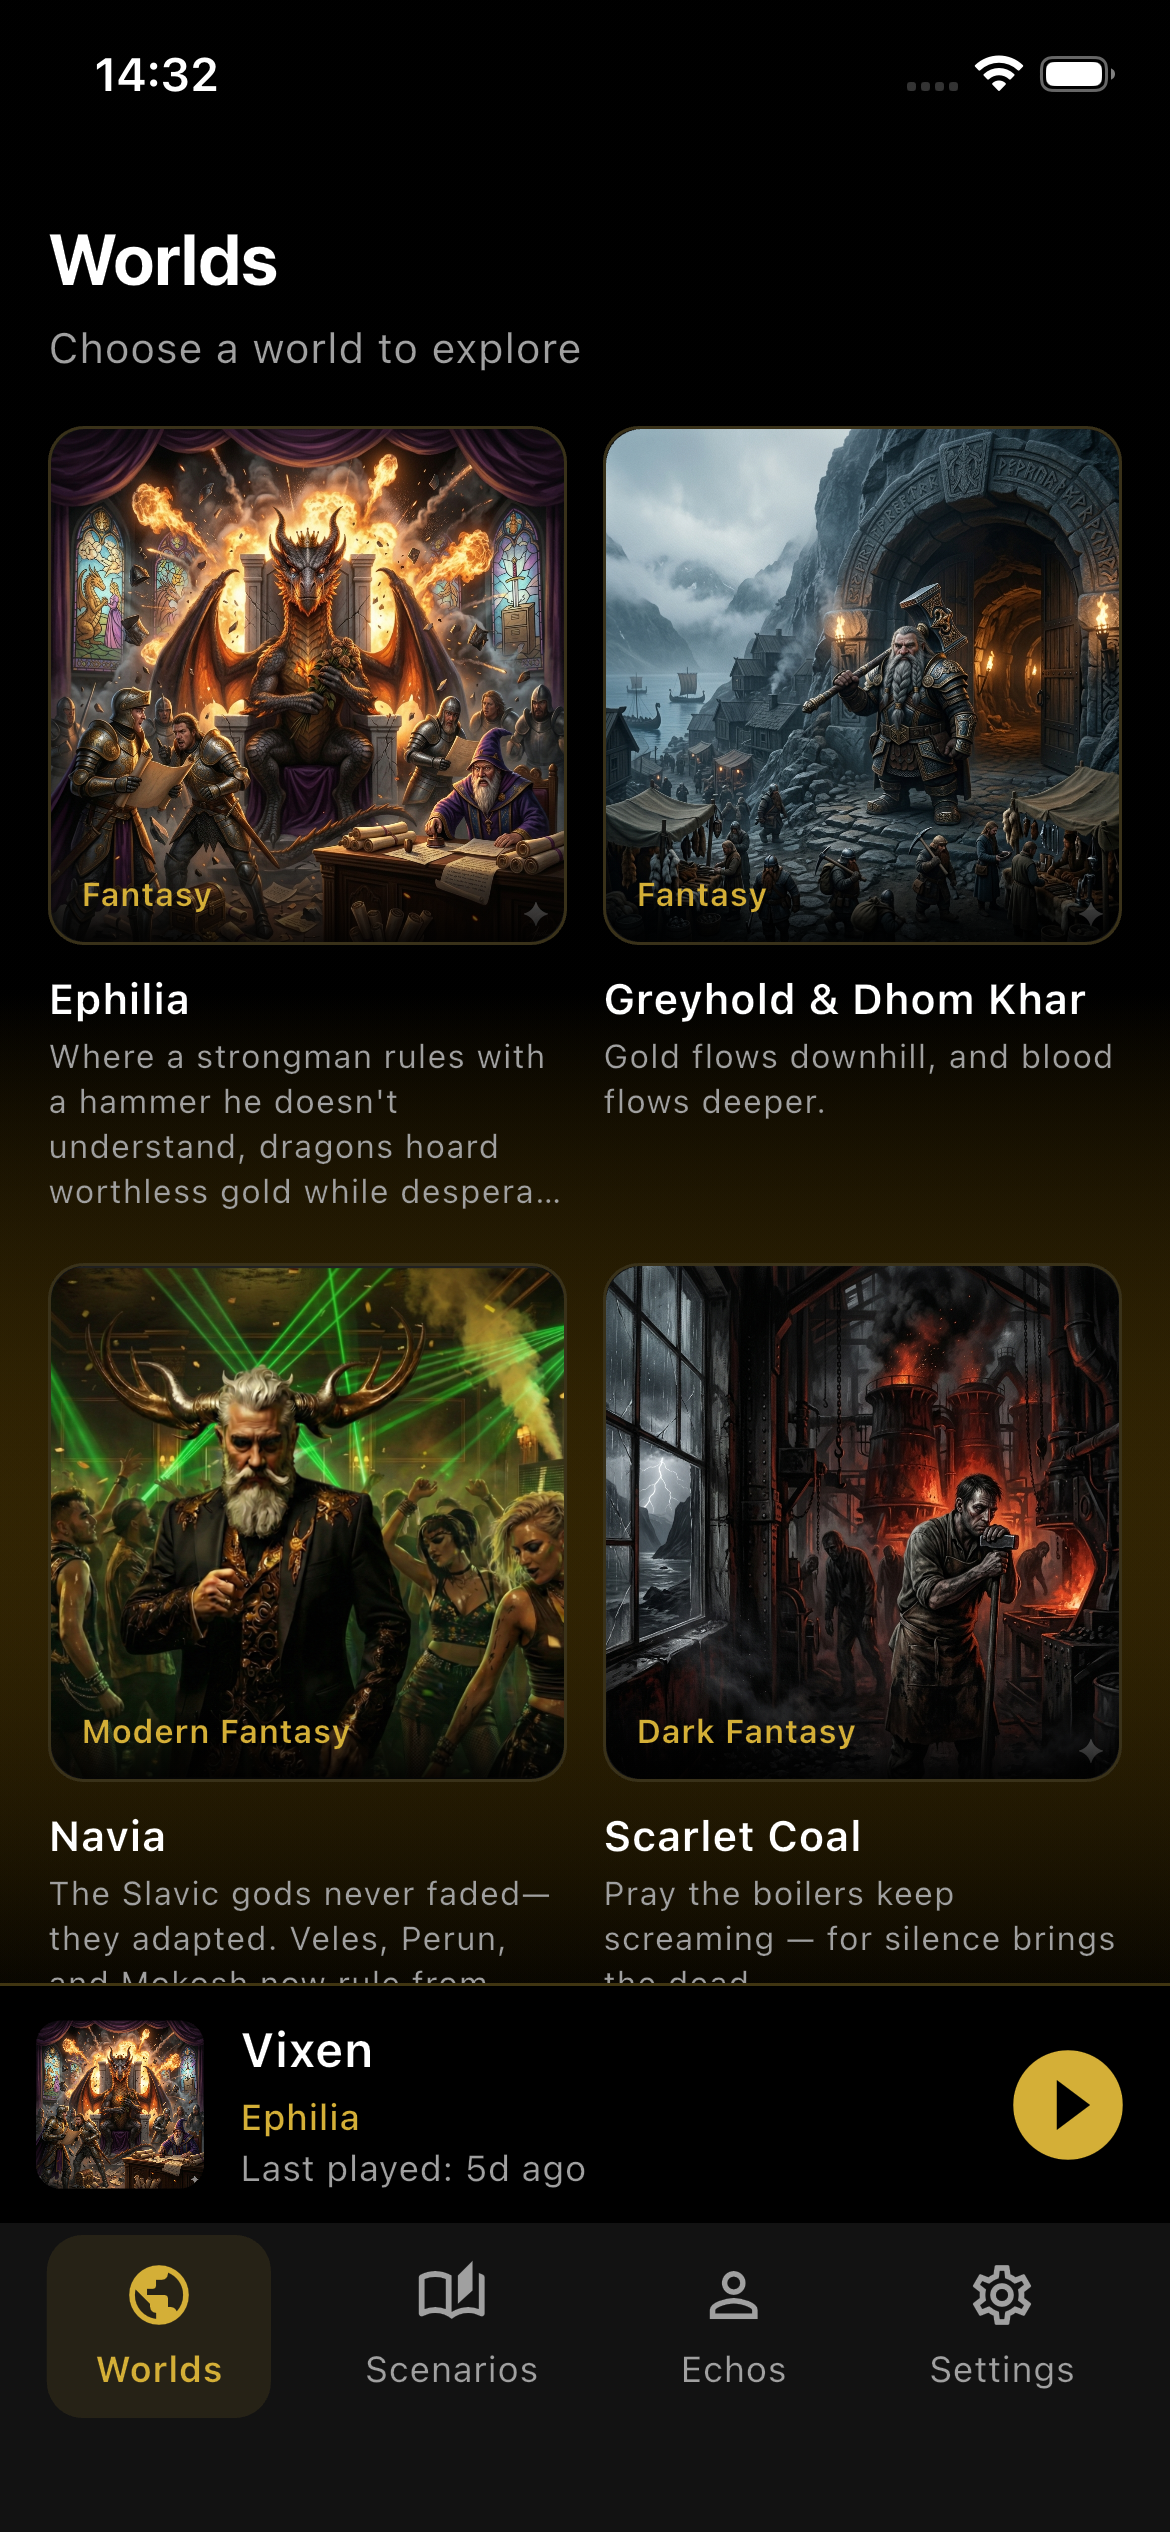Tap the sparkle icon on Ephilia card
The image size is (1170, 2532).
[536, 913]
